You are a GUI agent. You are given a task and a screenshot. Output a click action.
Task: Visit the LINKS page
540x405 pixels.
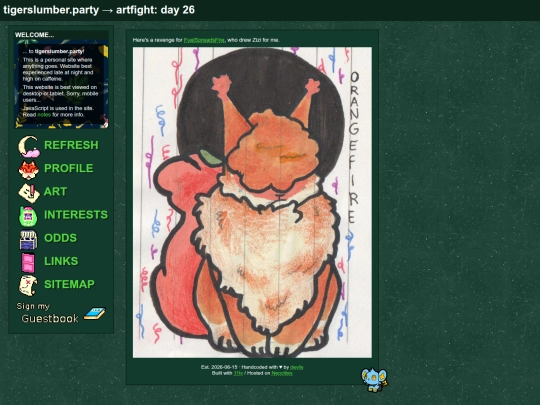click(61, 261)
